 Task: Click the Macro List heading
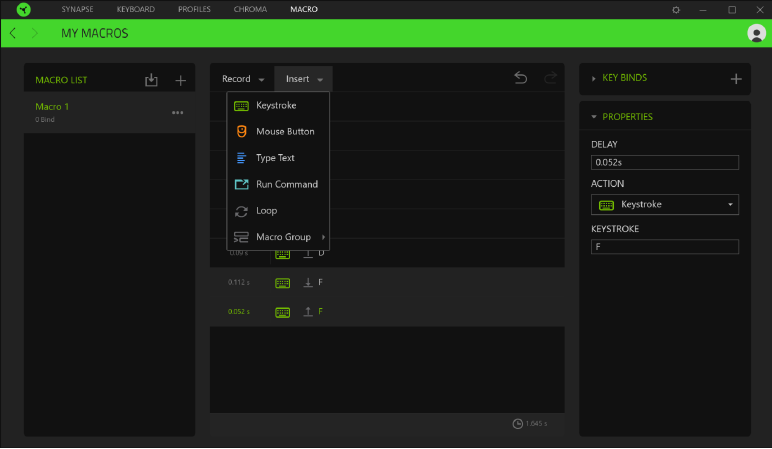61,80
